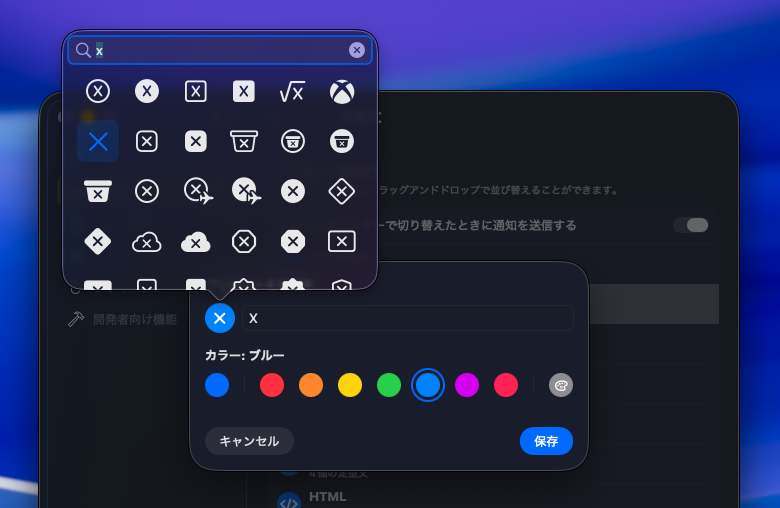Image resolution: width=780 pixels, height=508 pixels.
Task: Pick the filled rounded square xmark icon
Action: coord(195,142)
